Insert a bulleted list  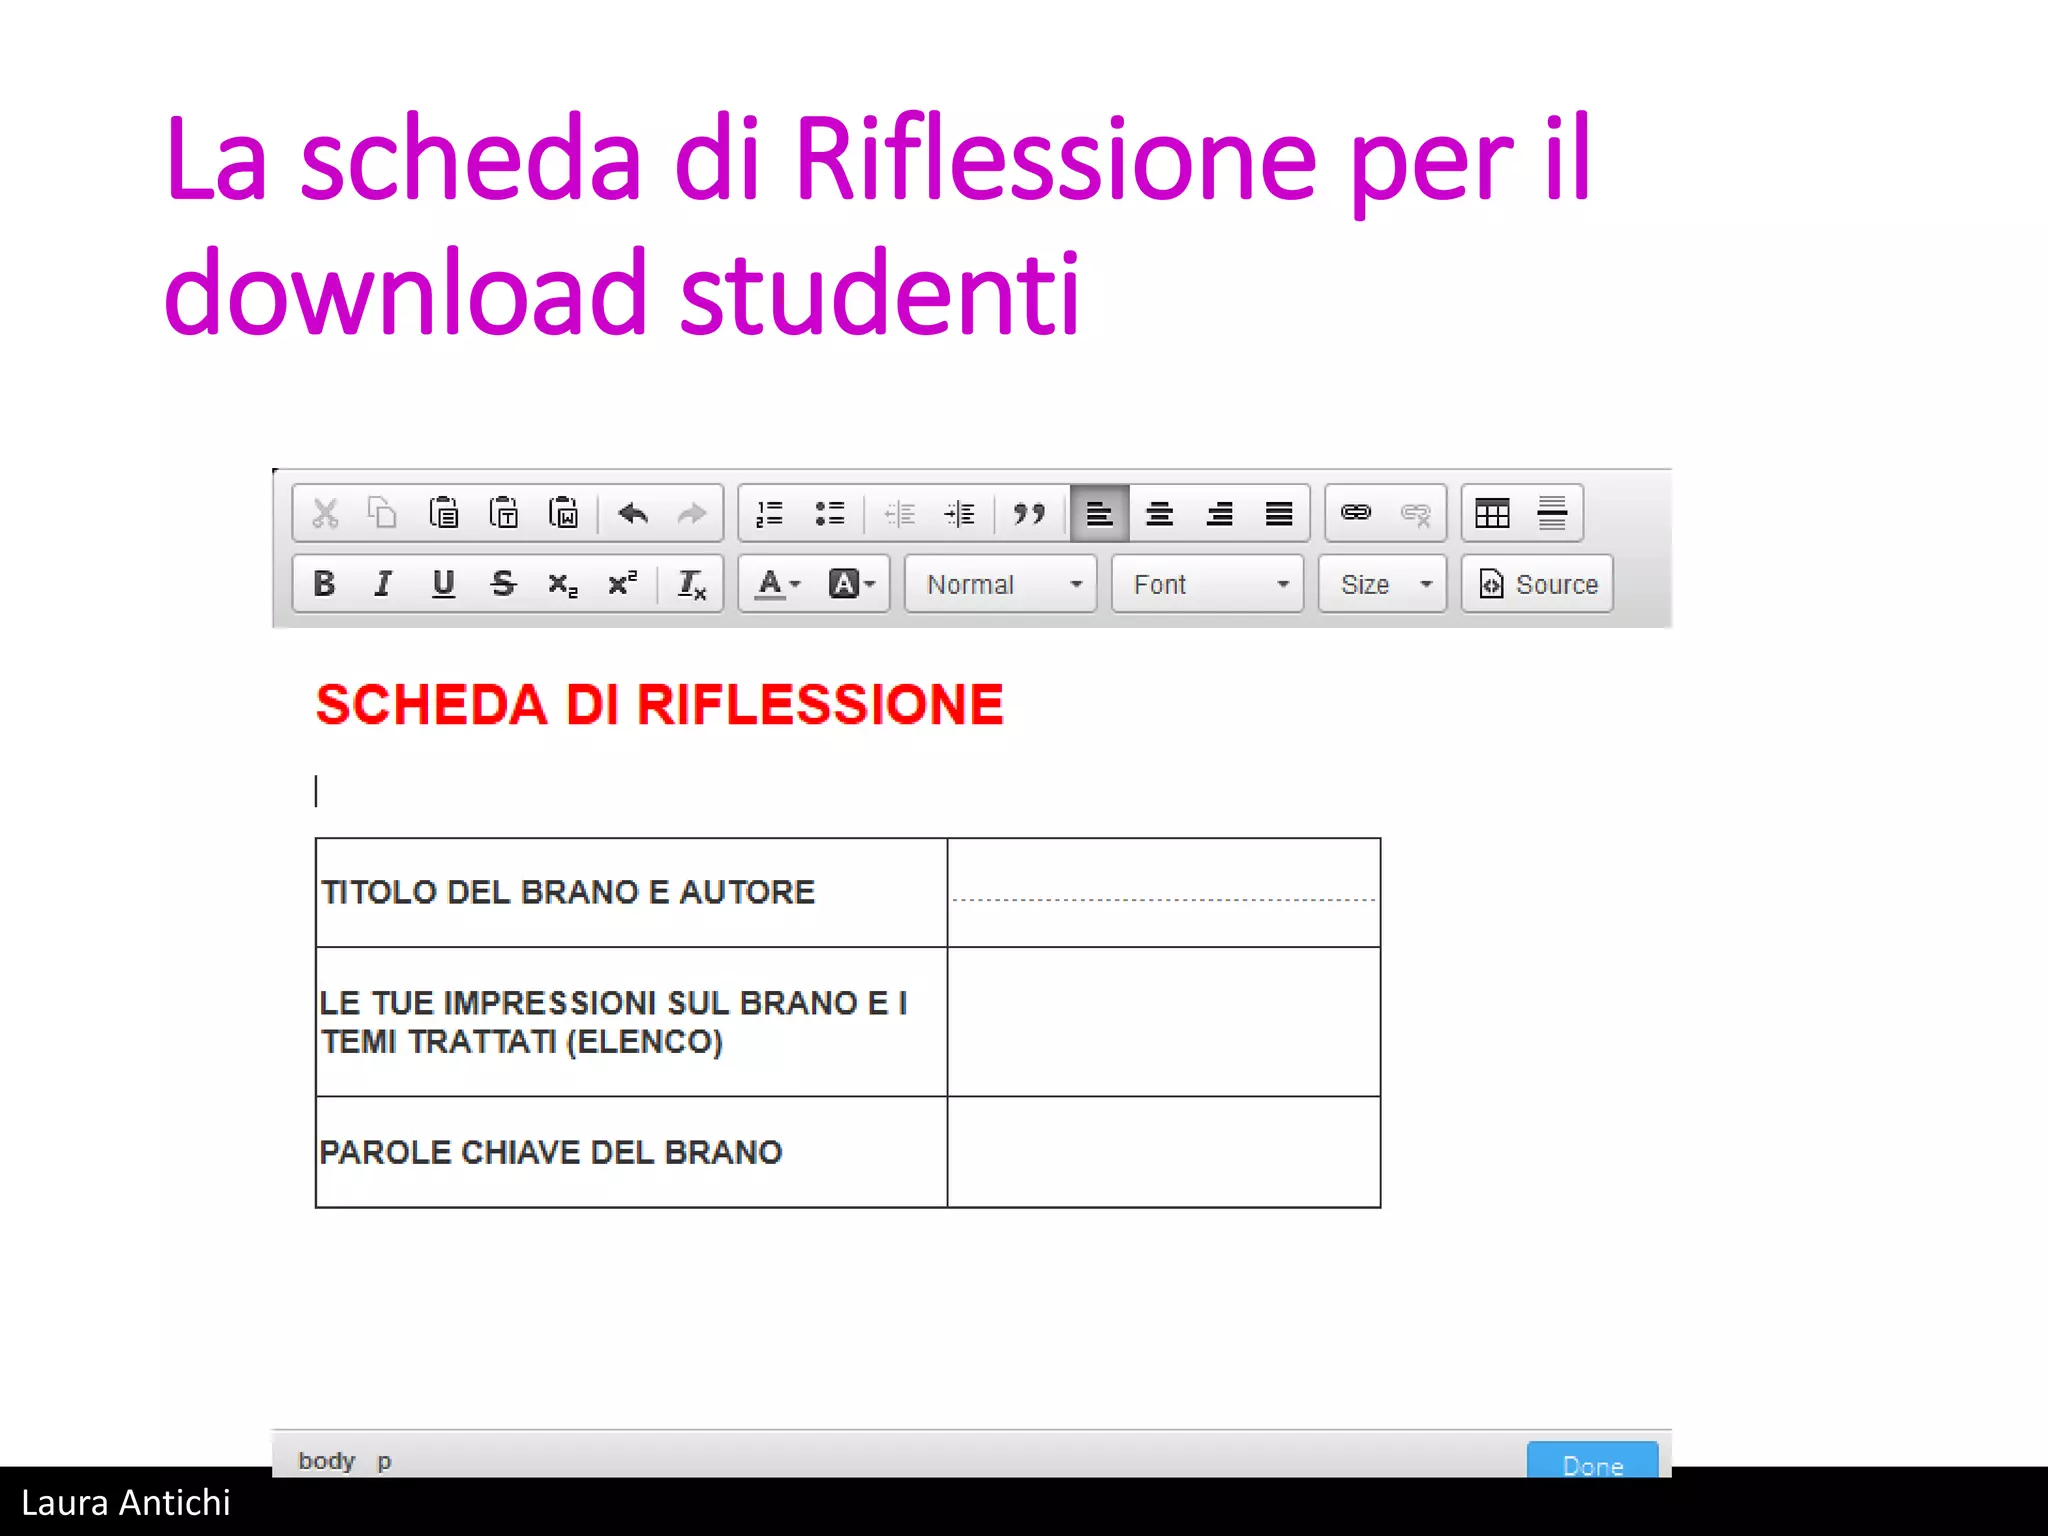pyautogui.click(x=830, y=514)
